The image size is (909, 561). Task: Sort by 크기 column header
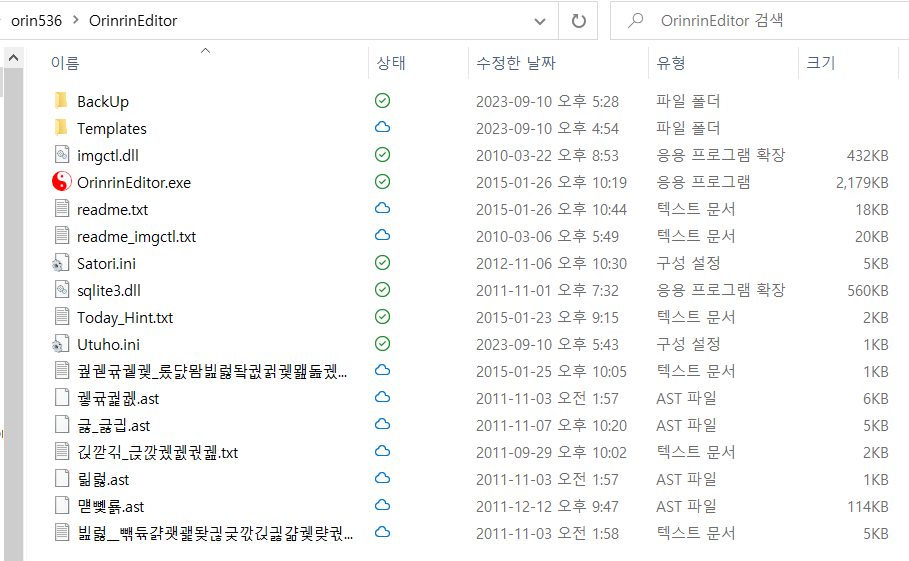pos(820,63)
